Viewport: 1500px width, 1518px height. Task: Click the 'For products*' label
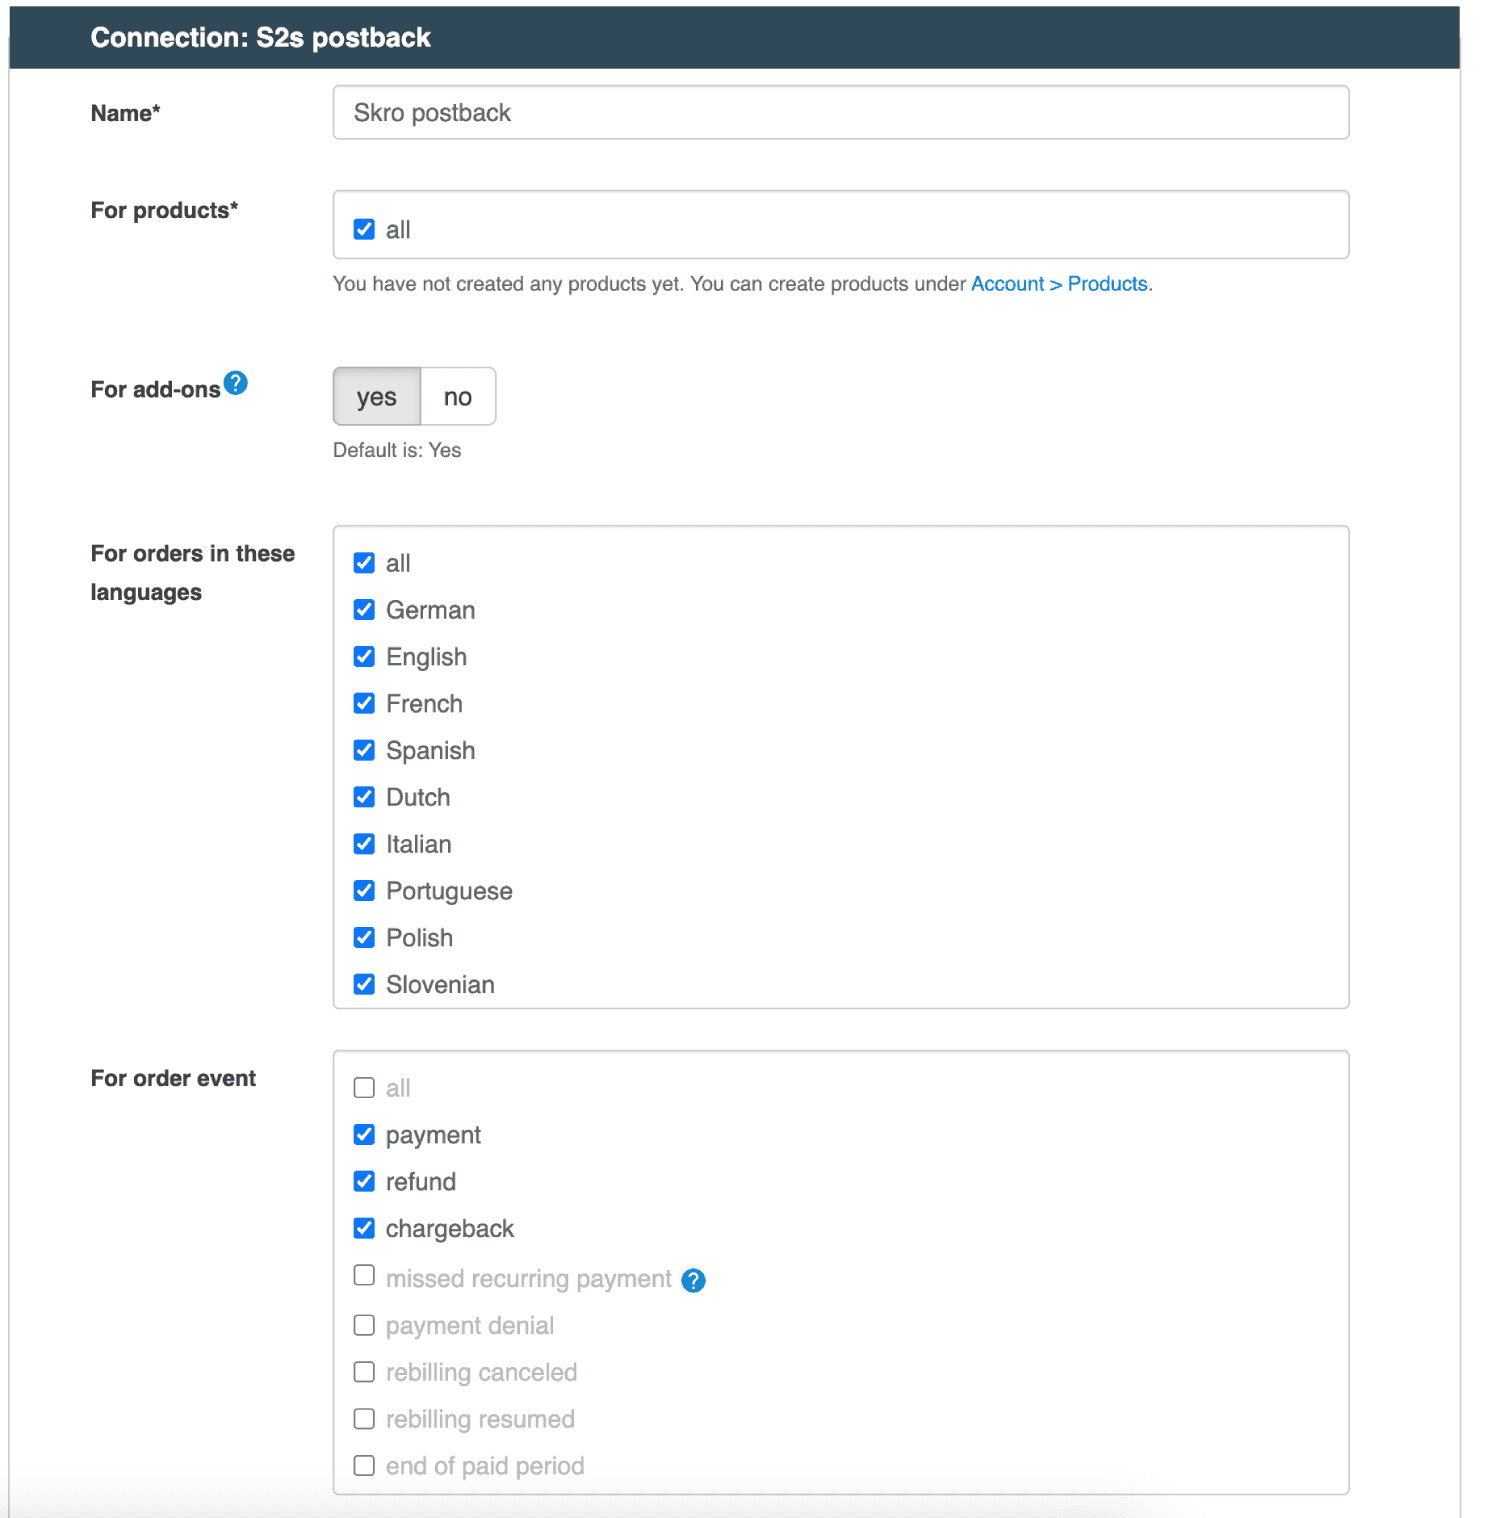[165, 210]
